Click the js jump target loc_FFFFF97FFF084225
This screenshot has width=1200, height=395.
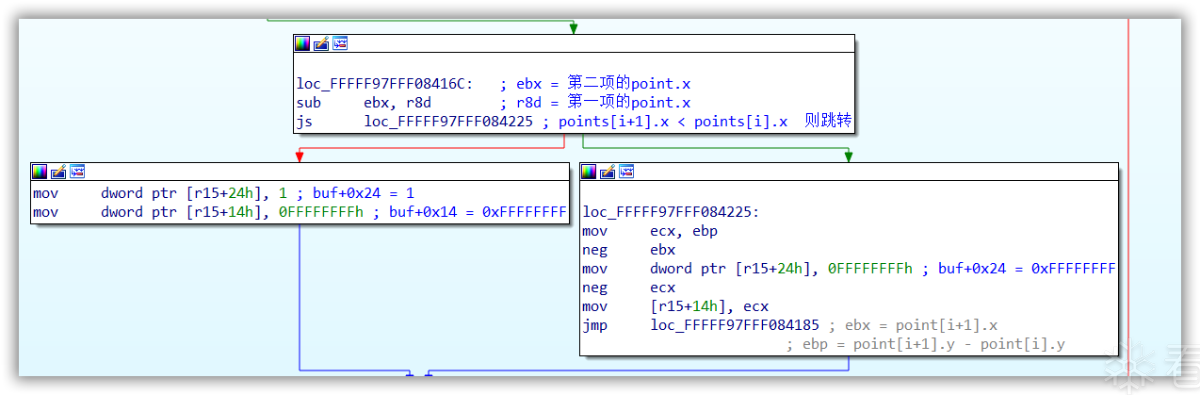coord(449,122)
